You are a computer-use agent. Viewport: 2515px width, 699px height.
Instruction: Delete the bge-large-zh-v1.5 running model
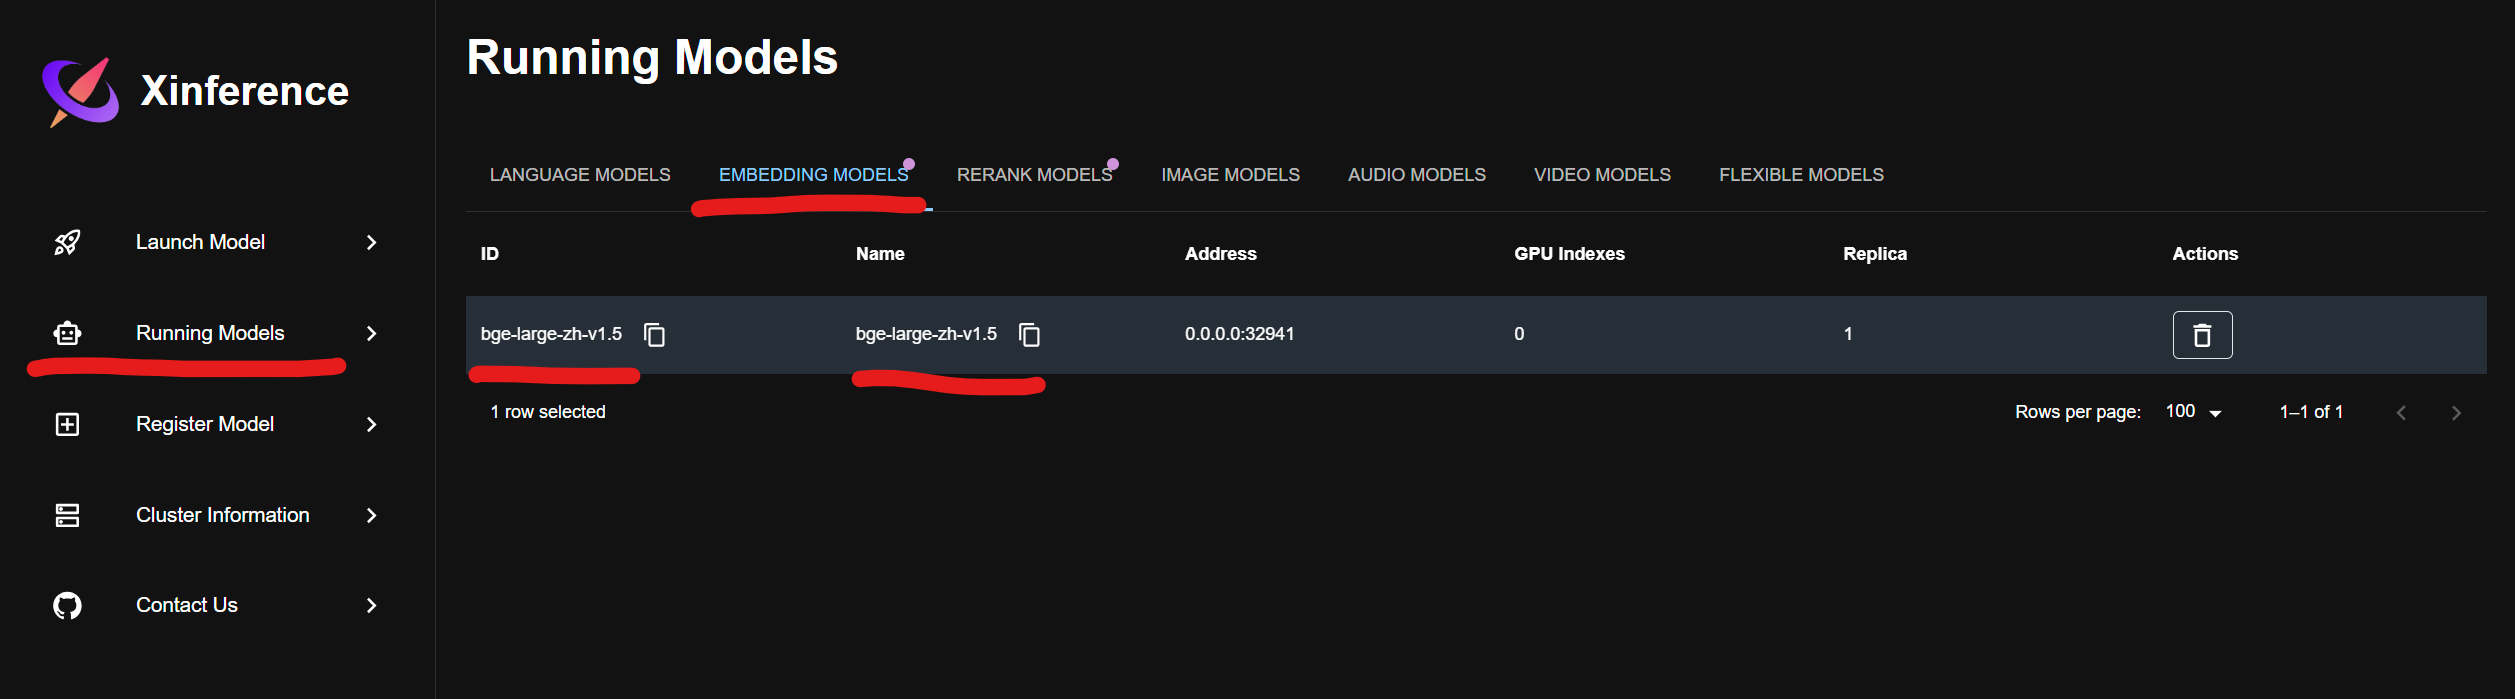2202,335
